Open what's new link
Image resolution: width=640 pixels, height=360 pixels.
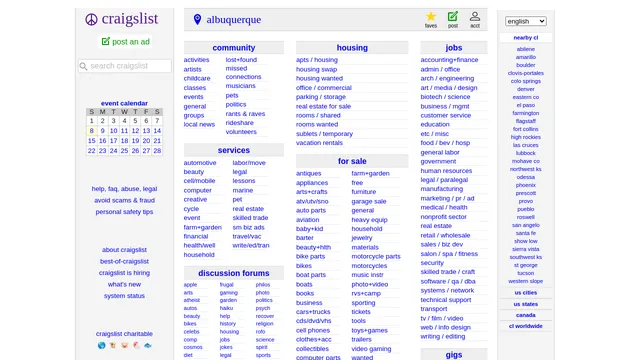point(124,284)
